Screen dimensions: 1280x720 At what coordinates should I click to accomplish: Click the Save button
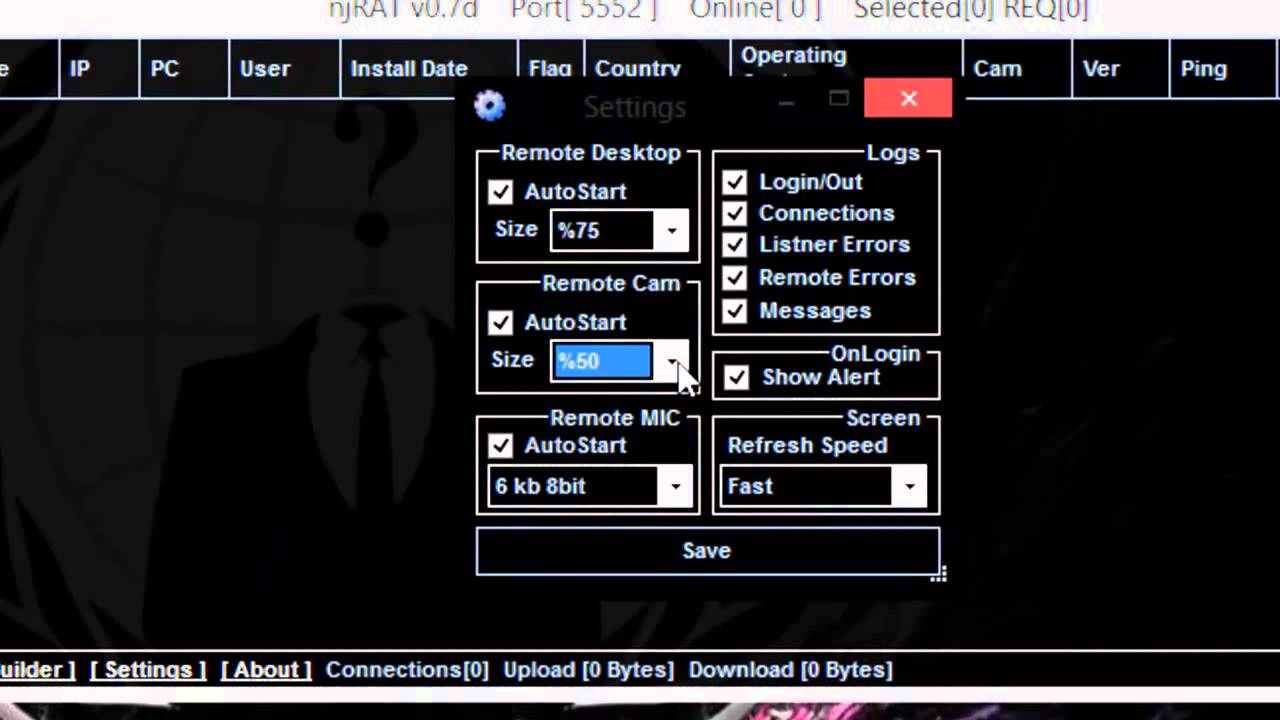click(x=707, y=551)
